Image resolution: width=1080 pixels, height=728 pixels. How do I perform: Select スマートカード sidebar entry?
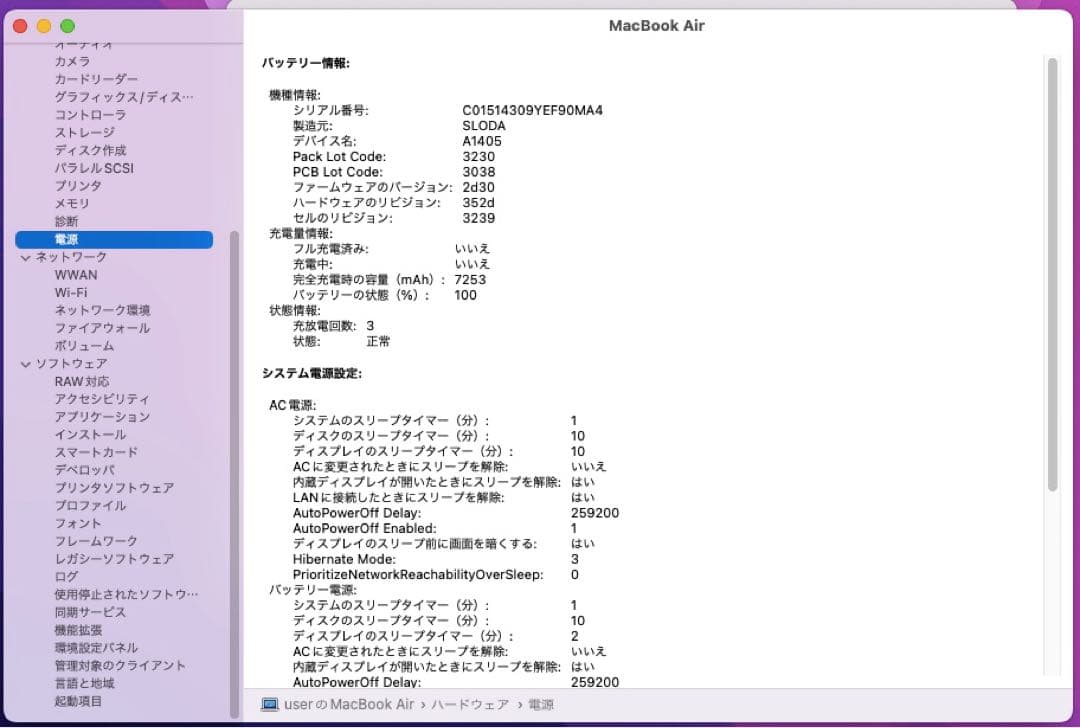pyautogui.click(x=96, y=453)
